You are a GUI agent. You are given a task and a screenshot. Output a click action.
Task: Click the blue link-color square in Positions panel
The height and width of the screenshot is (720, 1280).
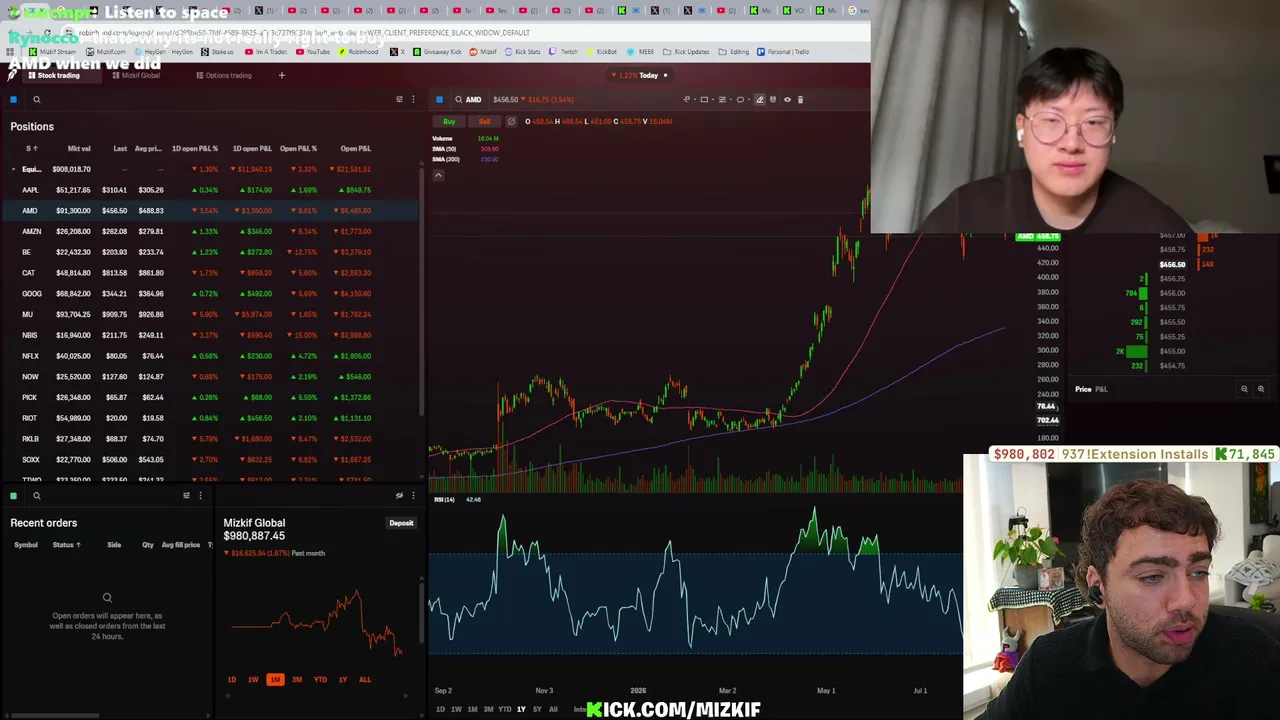pyautogui.click(x=13, y=99)
